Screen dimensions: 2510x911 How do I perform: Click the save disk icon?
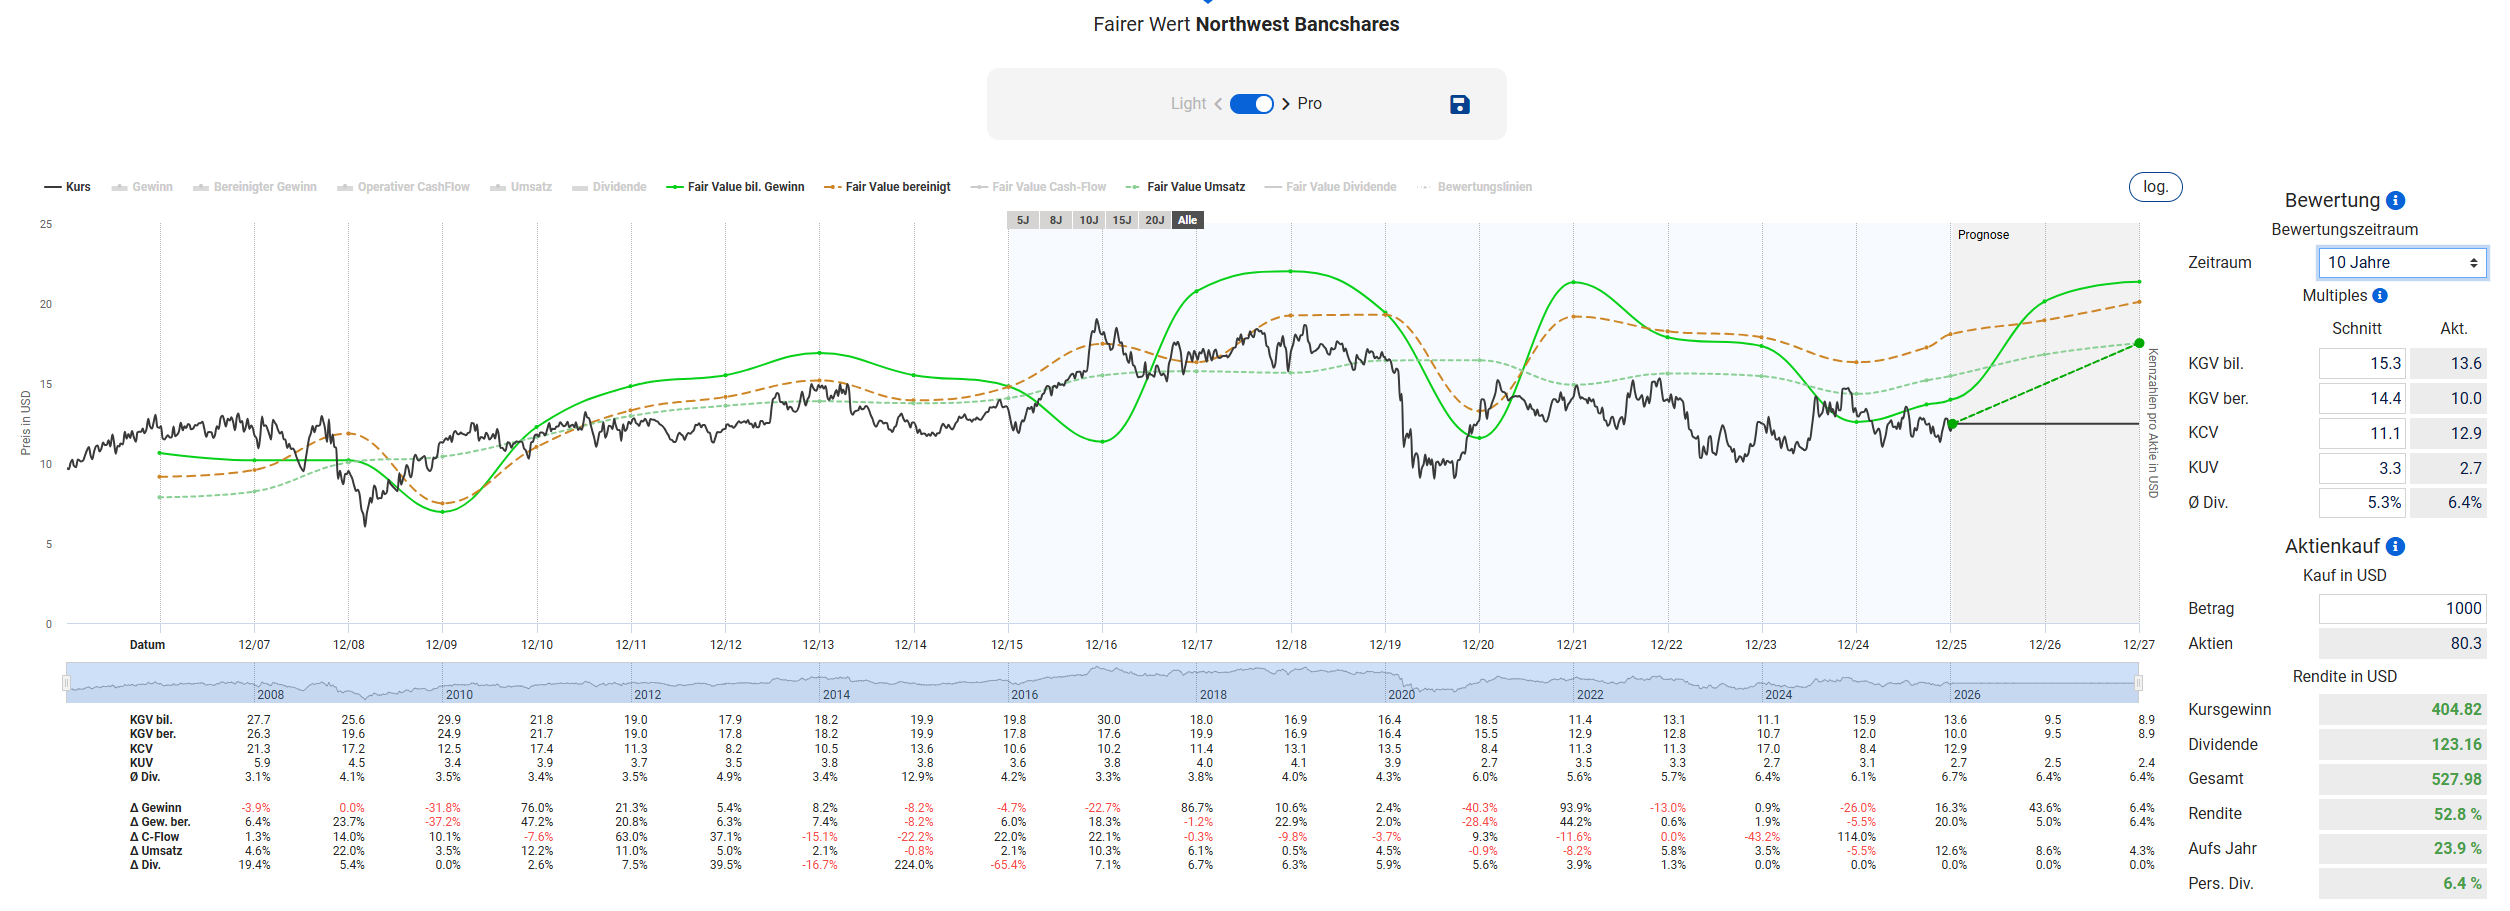click(1459, 104)
